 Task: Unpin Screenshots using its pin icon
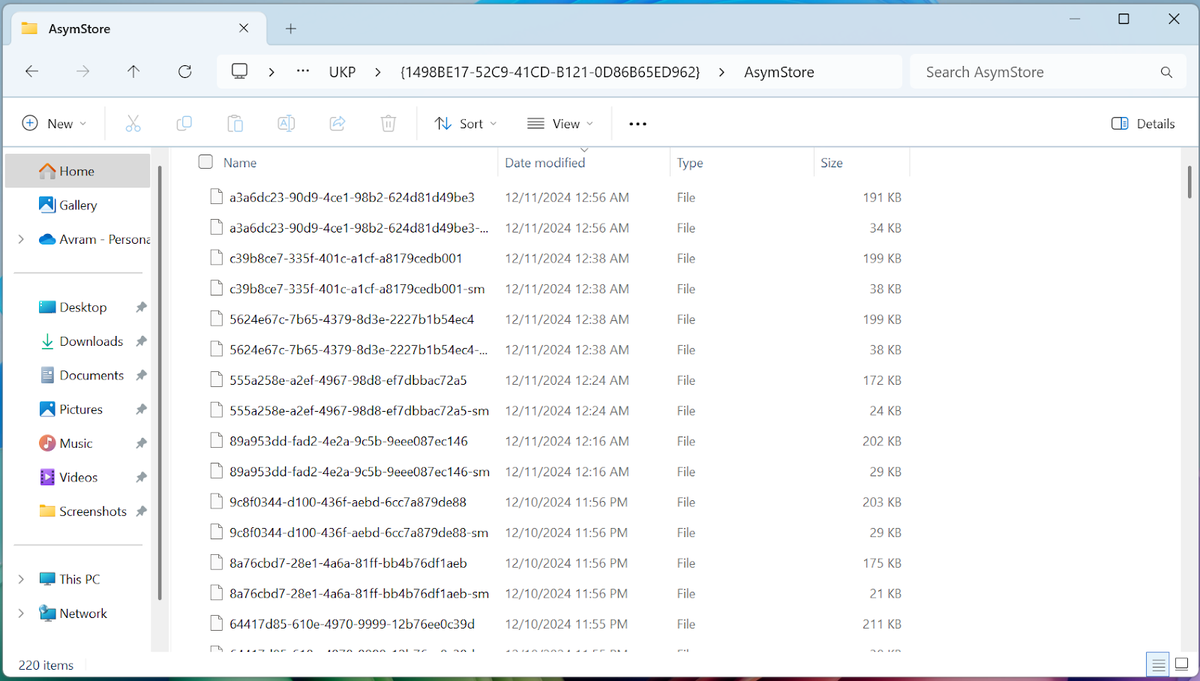click(x=141, y=511)
